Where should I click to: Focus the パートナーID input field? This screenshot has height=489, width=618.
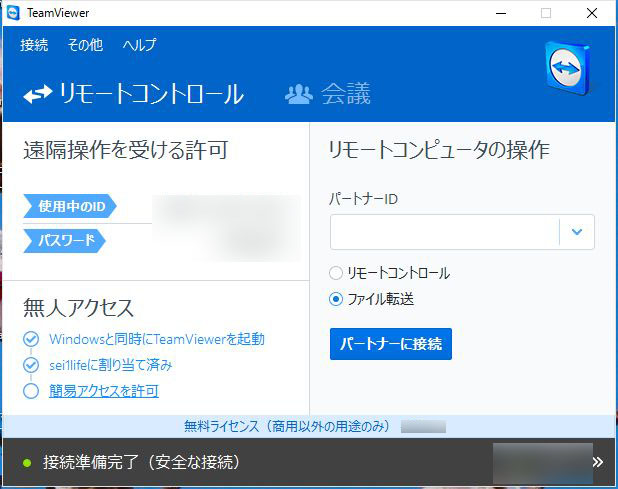pos(445,232)
